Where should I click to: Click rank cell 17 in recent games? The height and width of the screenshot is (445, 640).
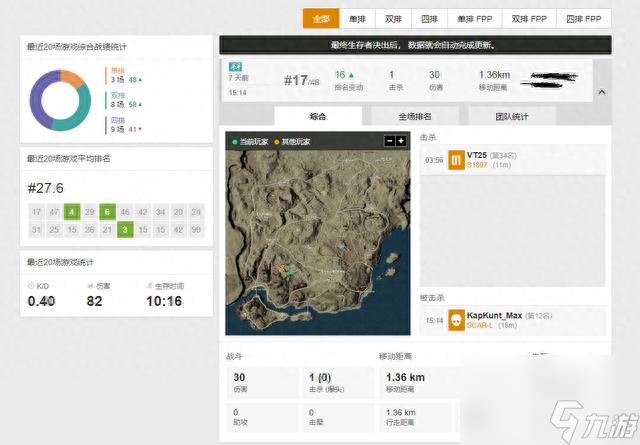coord(36,212)
